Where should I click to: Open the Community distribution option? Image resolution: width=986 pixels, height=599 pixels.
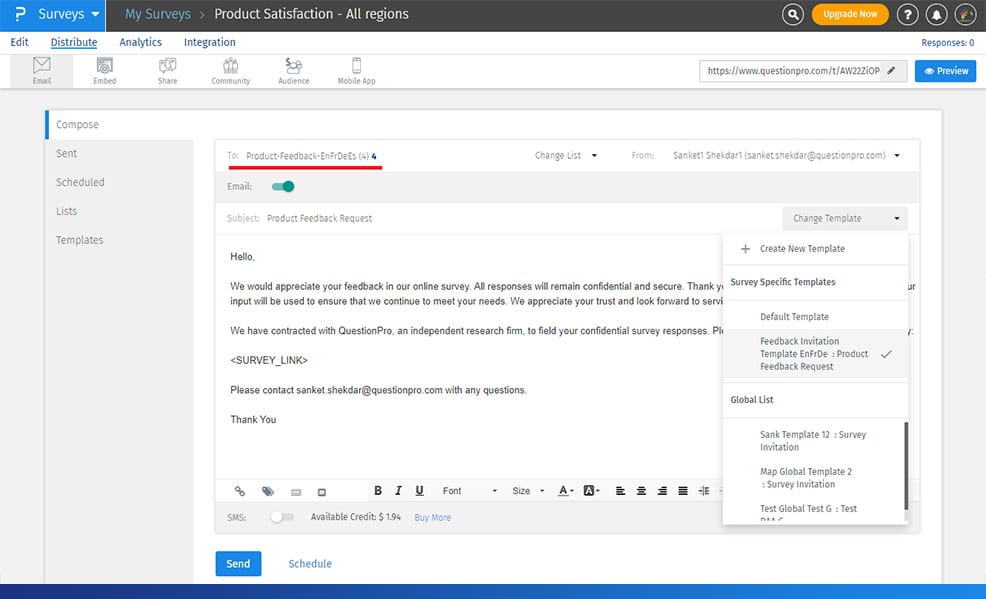[230, 70]
